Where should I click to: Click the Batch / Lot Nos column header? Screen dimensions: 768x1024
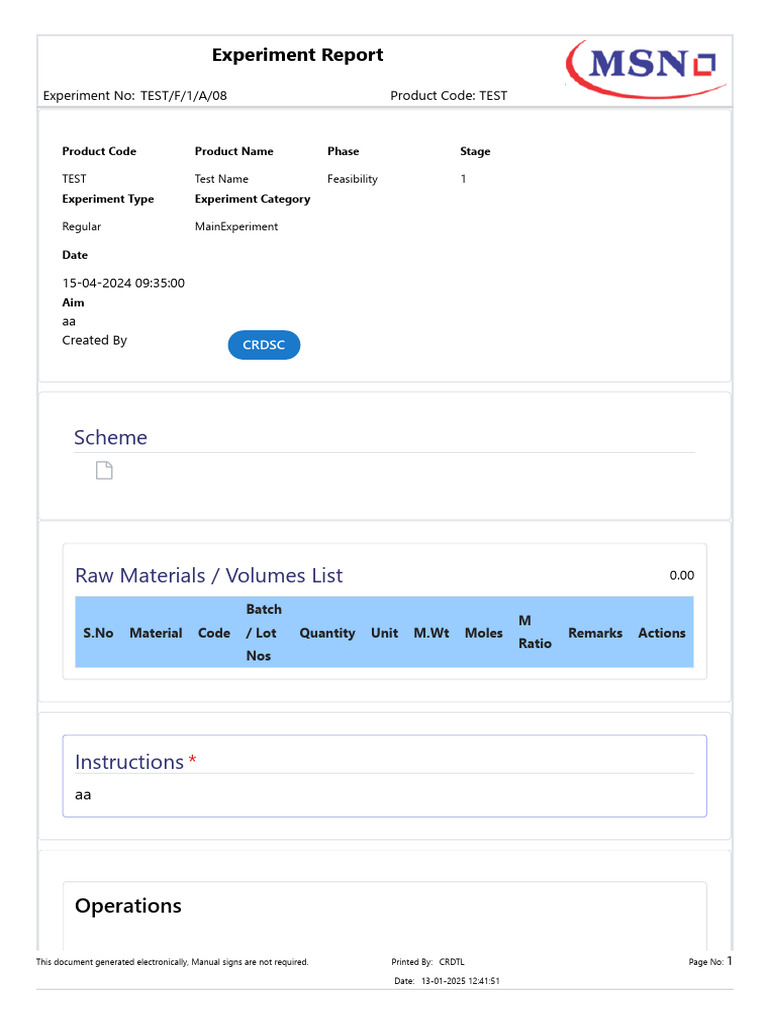[264, 632]
